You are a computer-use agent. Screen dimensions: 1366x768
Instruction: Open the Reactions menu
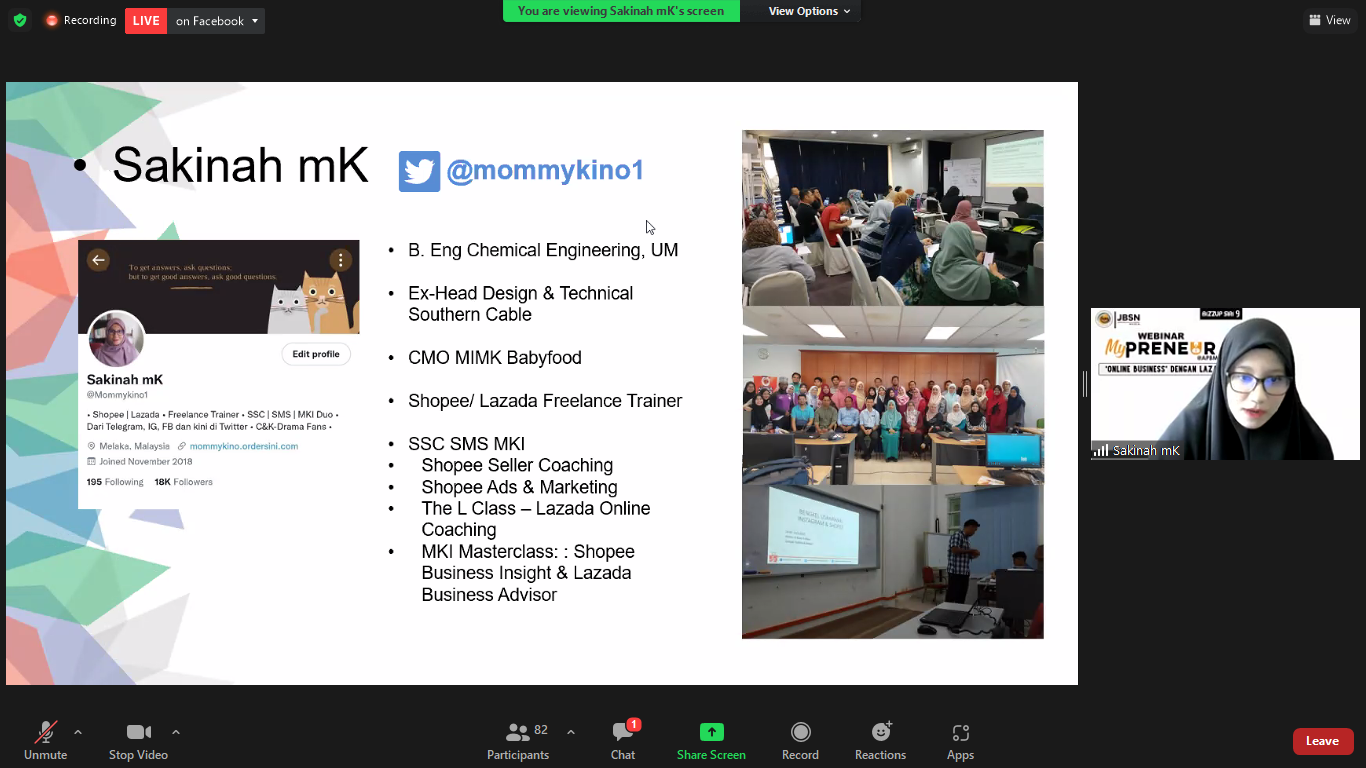(880, 740)
